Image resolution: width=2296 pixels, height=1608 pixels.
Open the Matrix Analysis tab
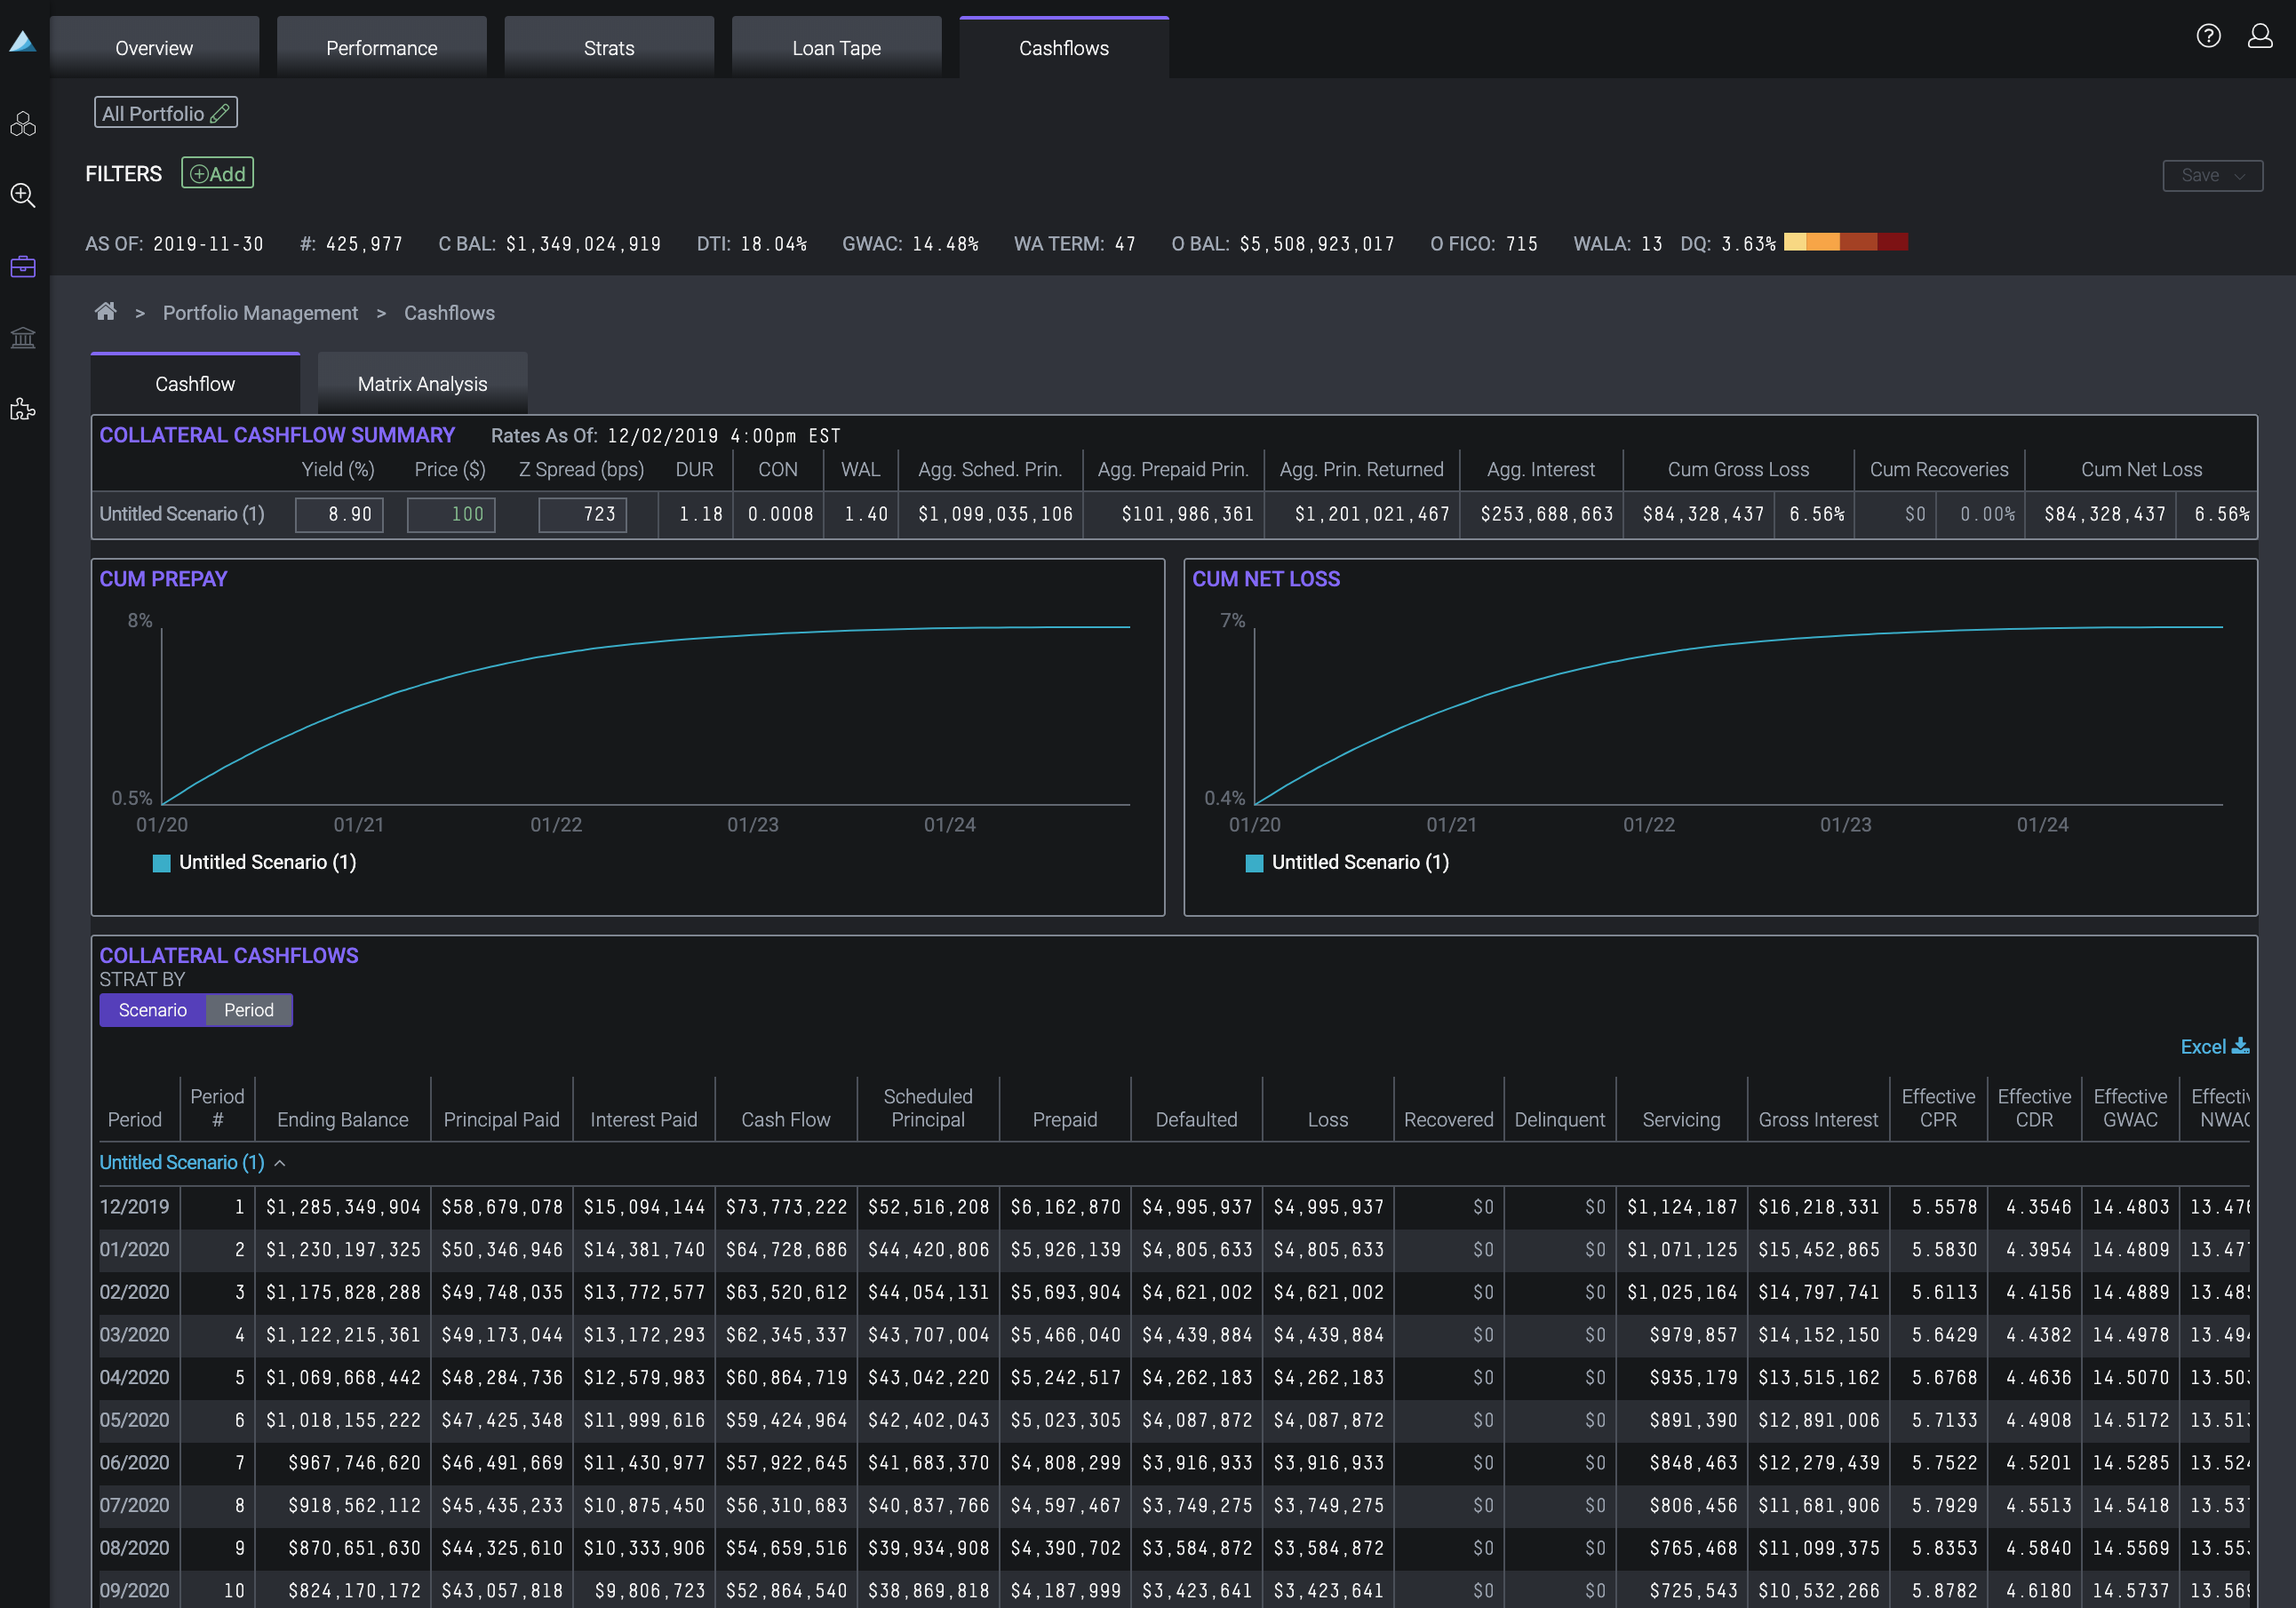click(421, 383)
